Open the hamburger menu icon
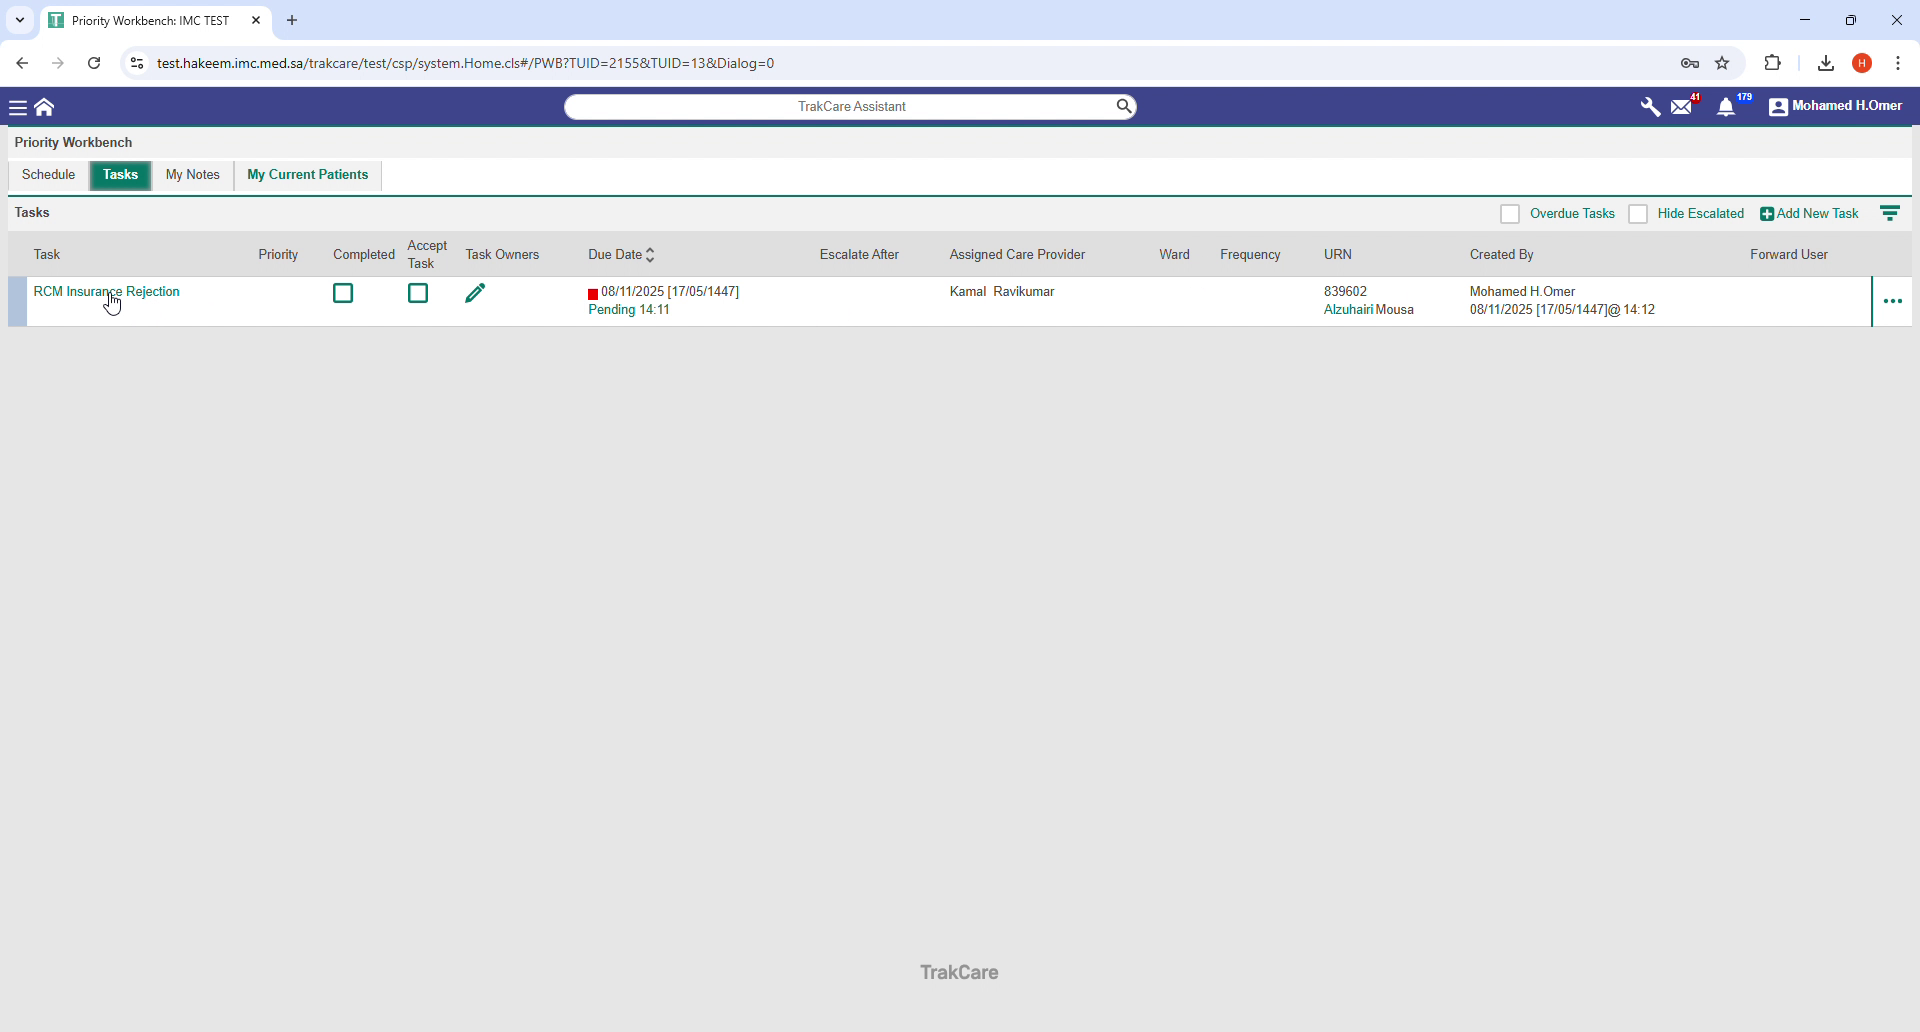This screenshot has width=1920, height=1032. [18, 106]
